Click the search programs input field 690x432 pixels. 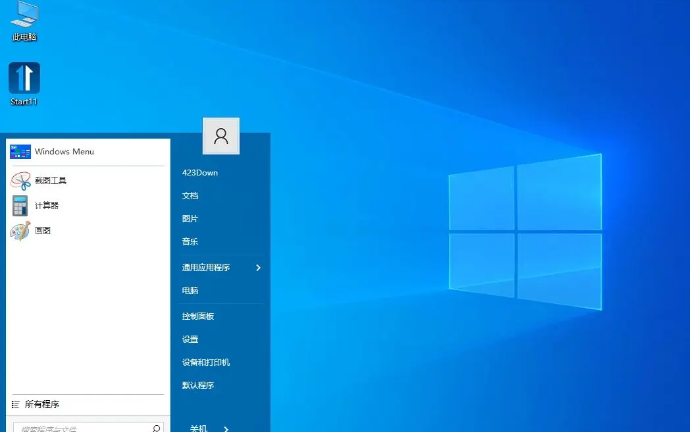click(x=88, y=428)
